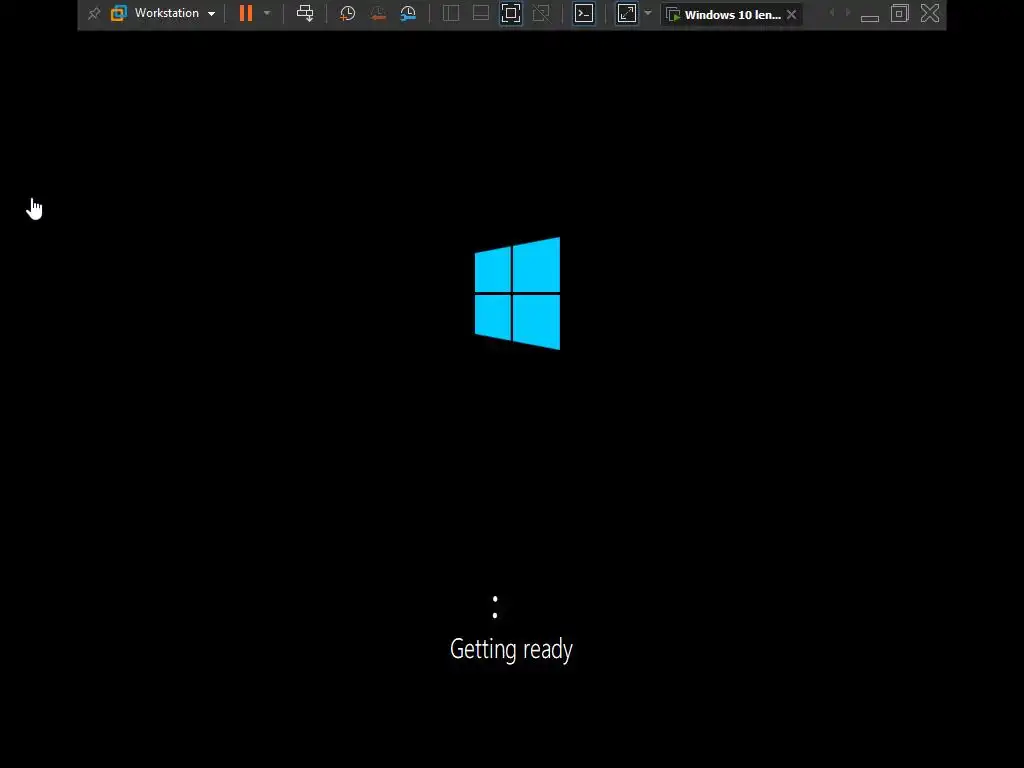The image size is (1024, 768).
Task: Take a snapshot of the VM
Action: (347, 13)
